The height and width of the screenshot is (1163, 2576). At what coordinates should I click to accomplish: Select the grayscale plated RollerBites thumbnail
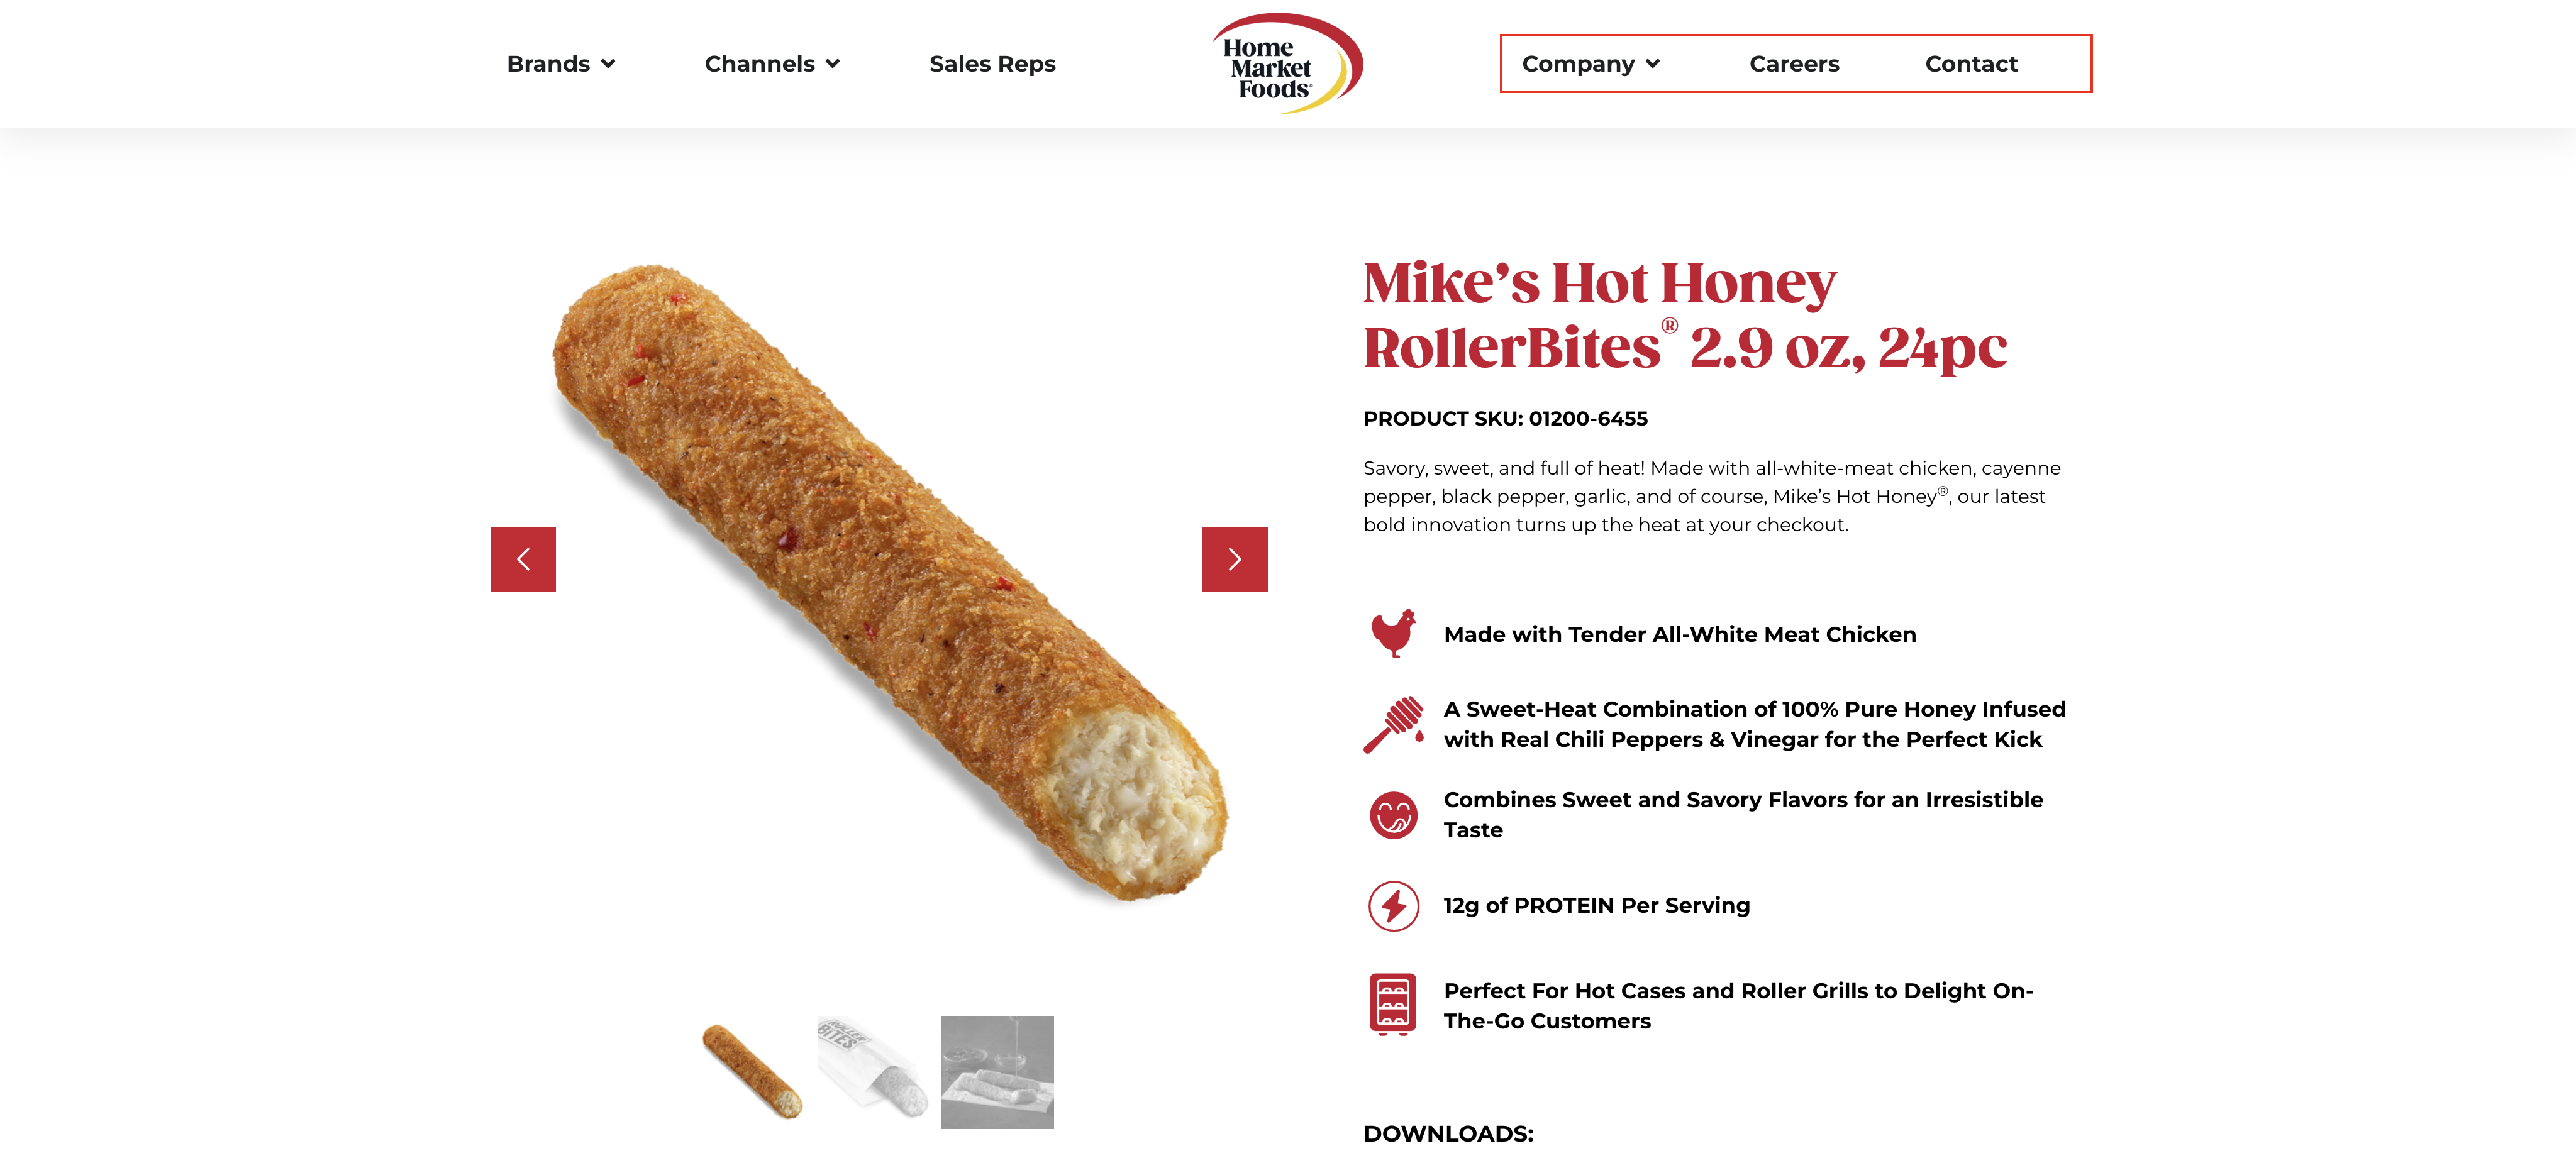[x=997, y=1072]
